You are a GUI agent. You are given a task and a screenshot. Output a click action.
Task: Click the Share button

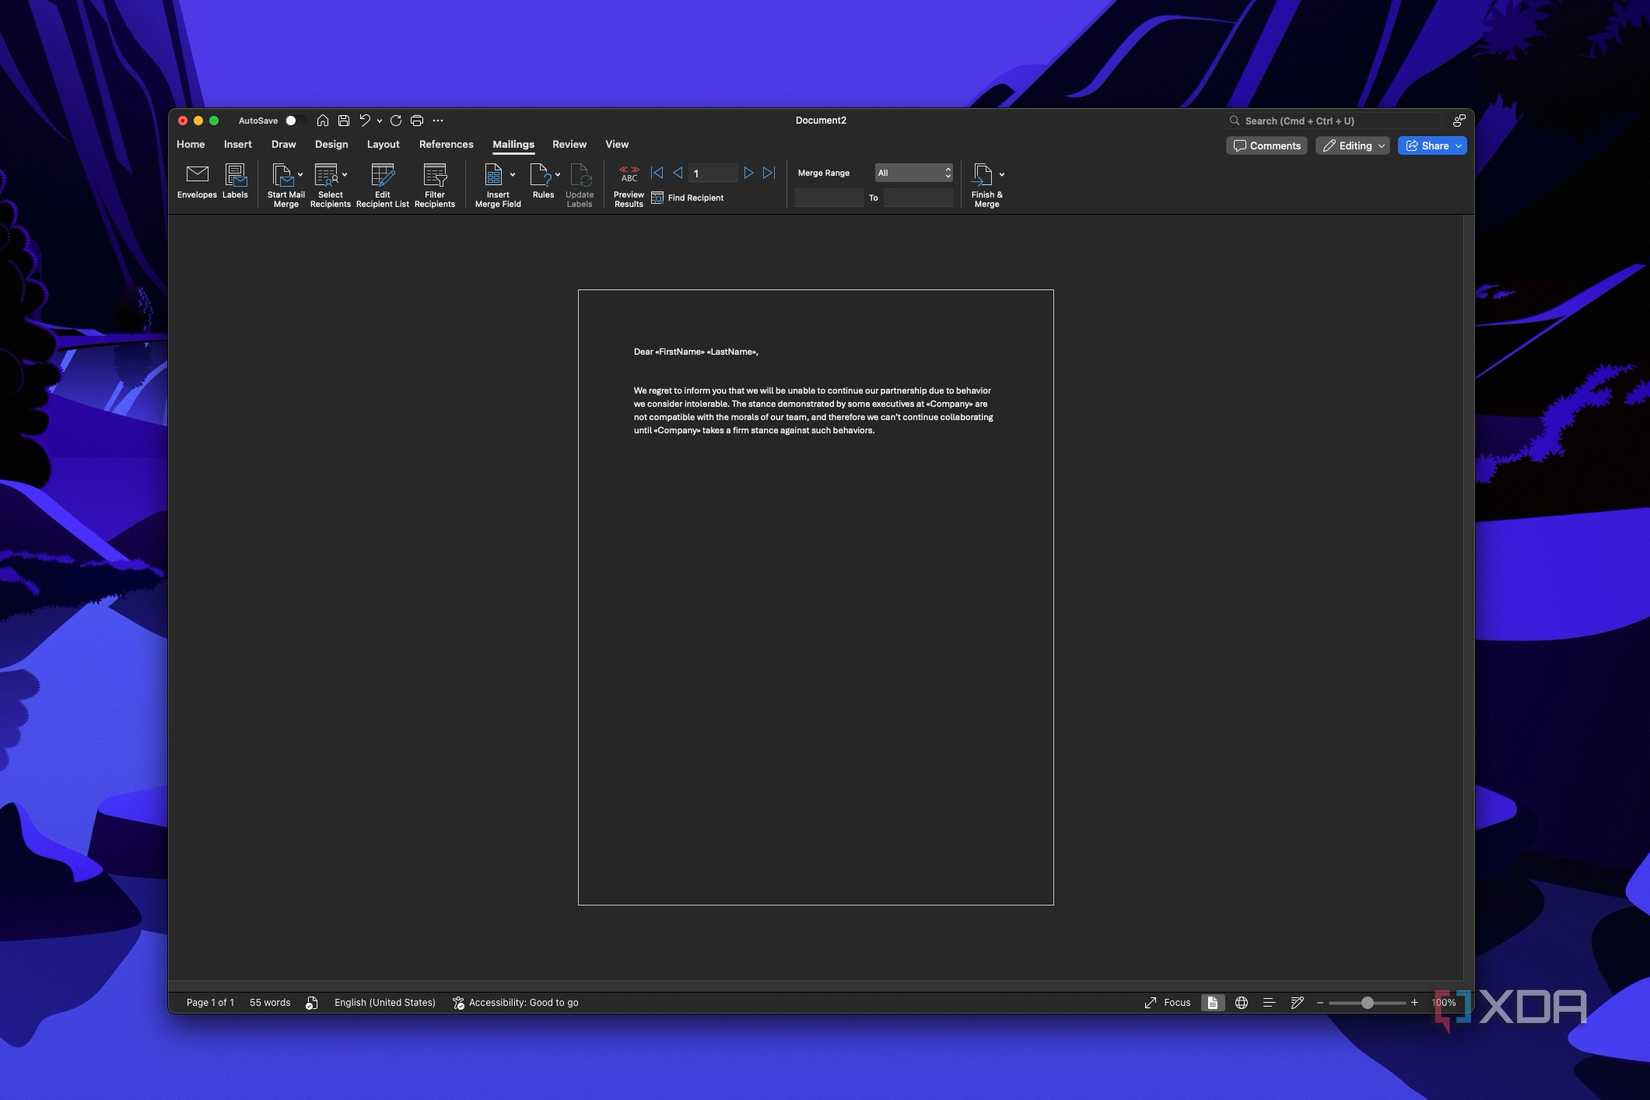pyautogui.click(x=1431, y=145)
